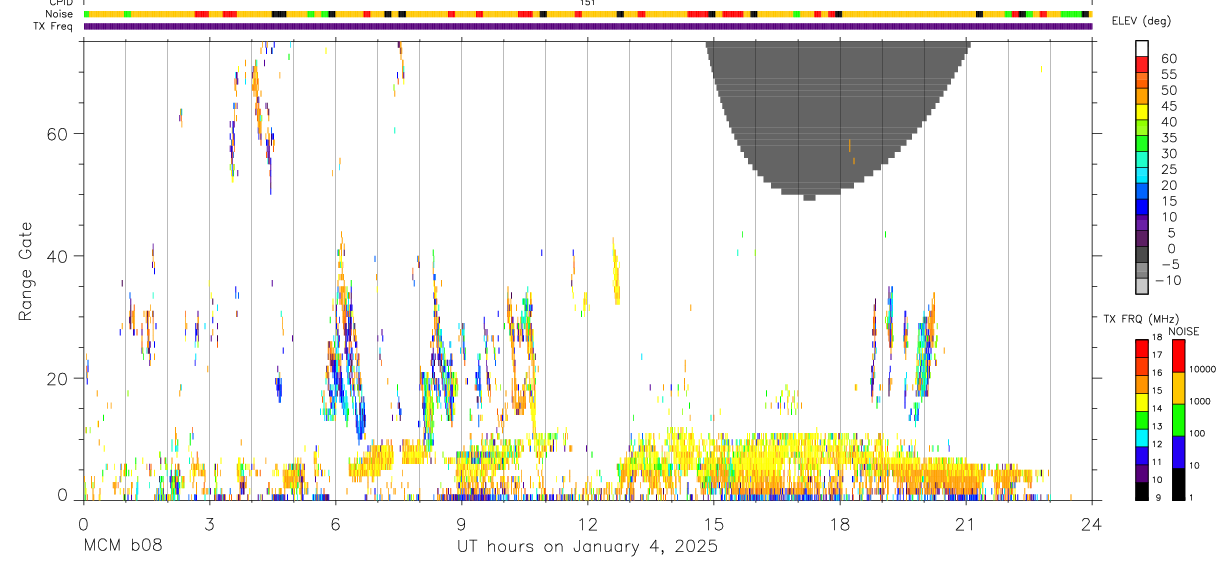Viewport: 1228px width, 567px height.
Task: Click the multicolored Noise strip at top
Action: pyautogui.click(x=587, y=14)
